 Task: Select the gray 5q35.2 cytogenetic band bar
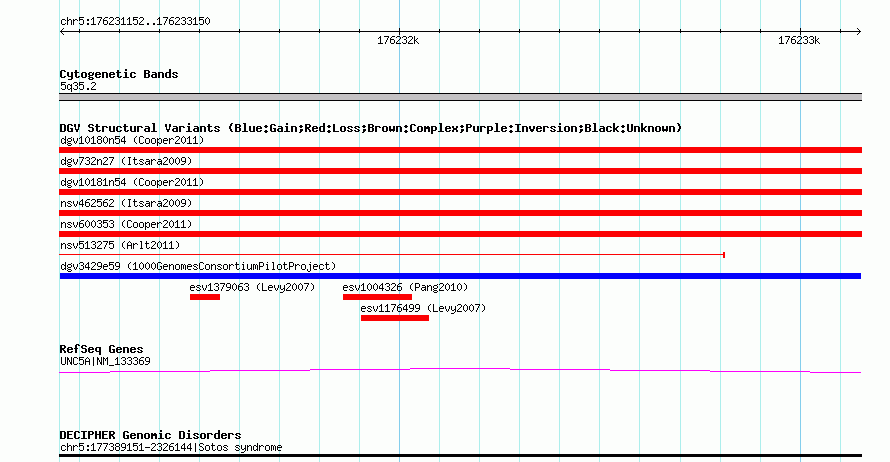pyautogui.click(x=460, y=97)
